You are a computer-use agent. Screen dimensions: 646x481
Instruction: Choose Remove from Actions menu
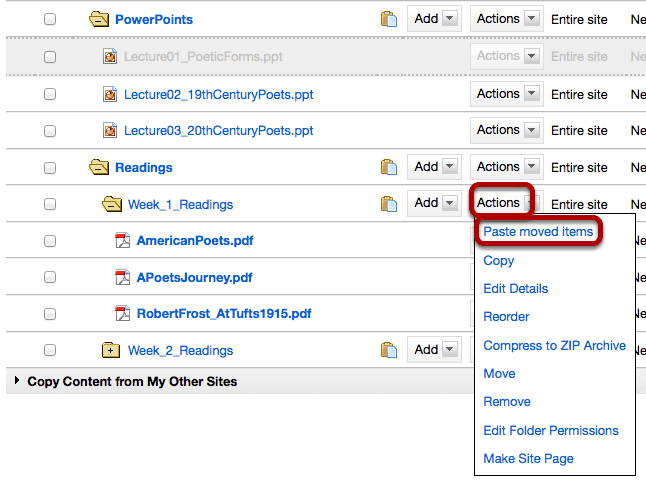(x=507, y=402)
